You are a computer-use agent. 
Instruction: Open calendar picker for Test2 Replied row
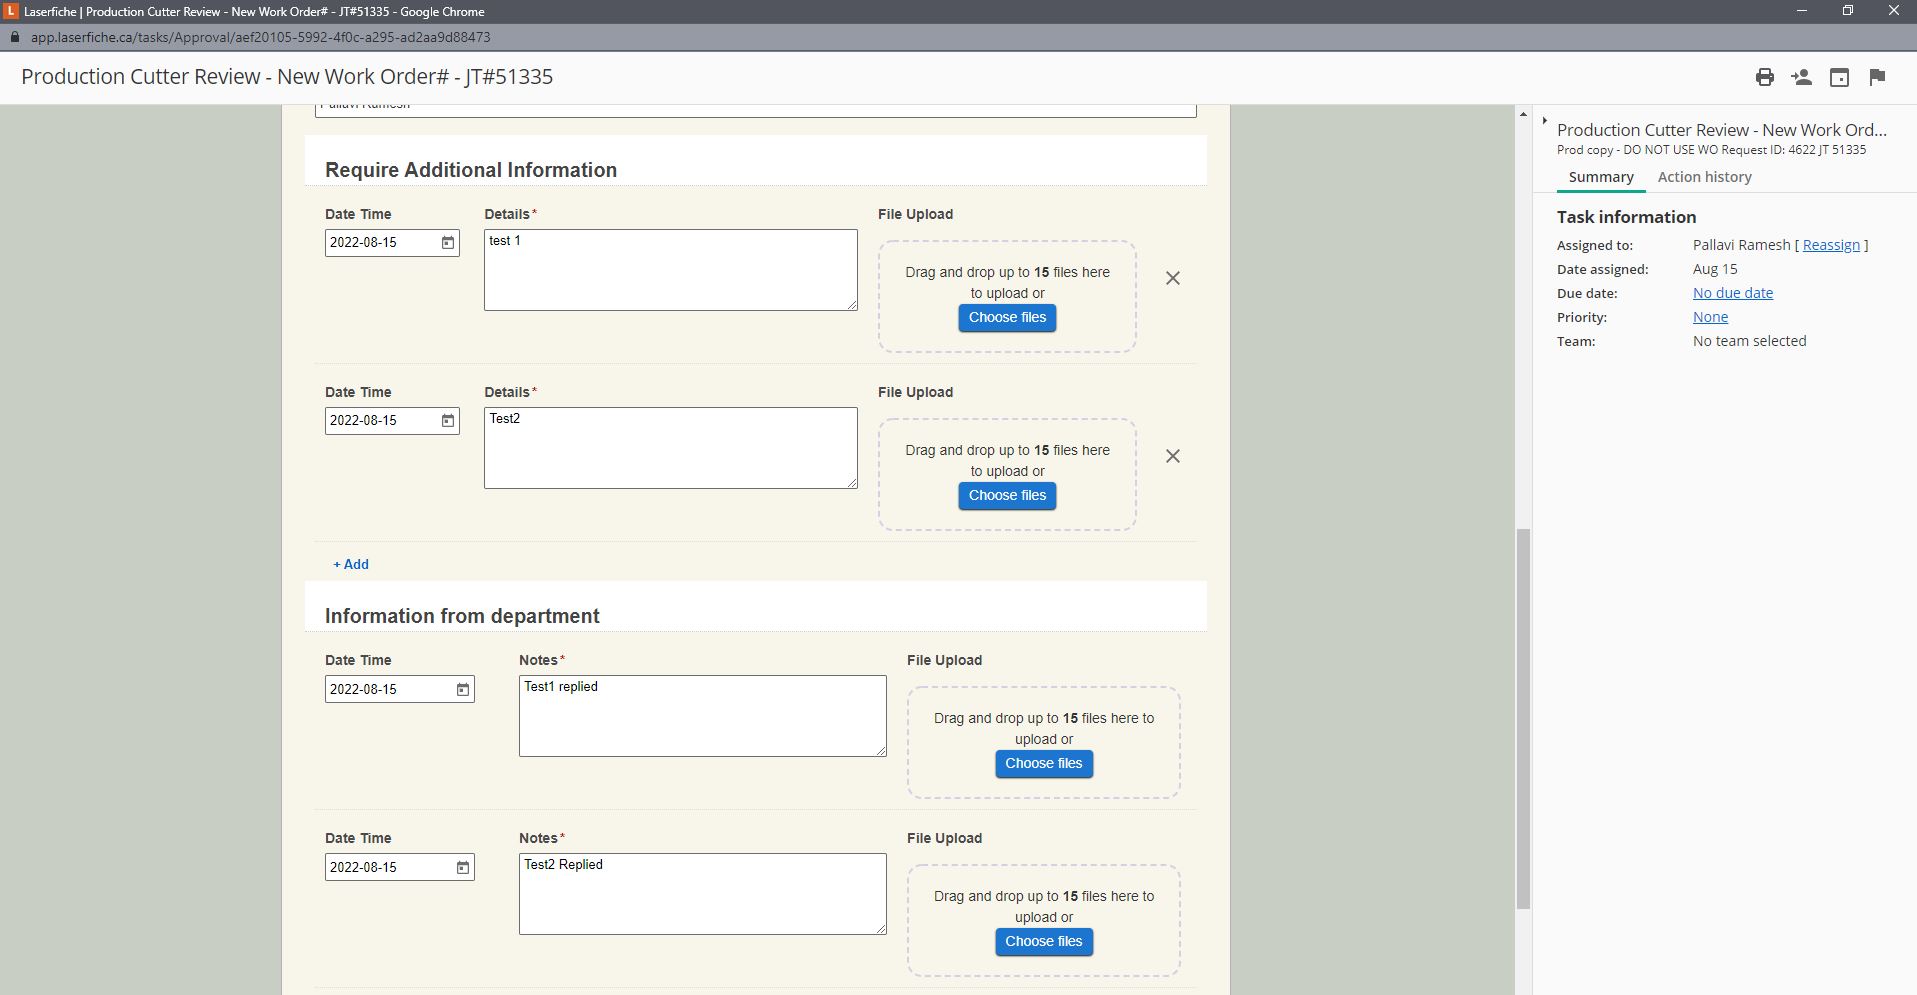463,867
